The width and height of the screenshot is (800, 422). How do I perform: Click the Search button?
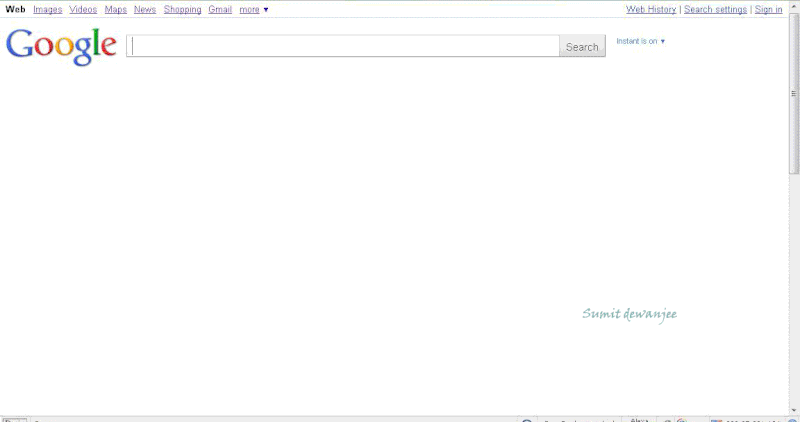[x=582, y=46]
